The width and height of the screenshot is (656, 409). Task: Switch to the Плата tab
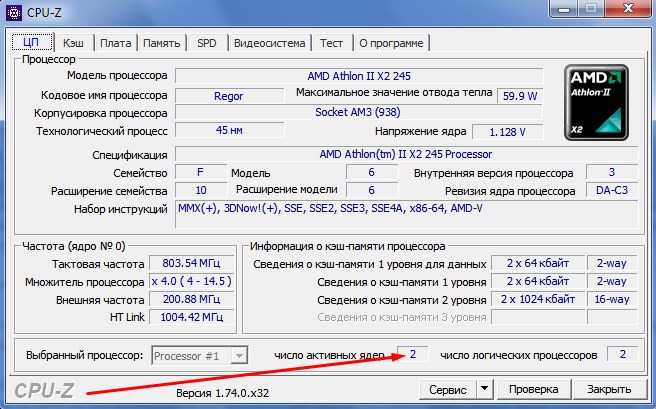click(x=115, y=43)
